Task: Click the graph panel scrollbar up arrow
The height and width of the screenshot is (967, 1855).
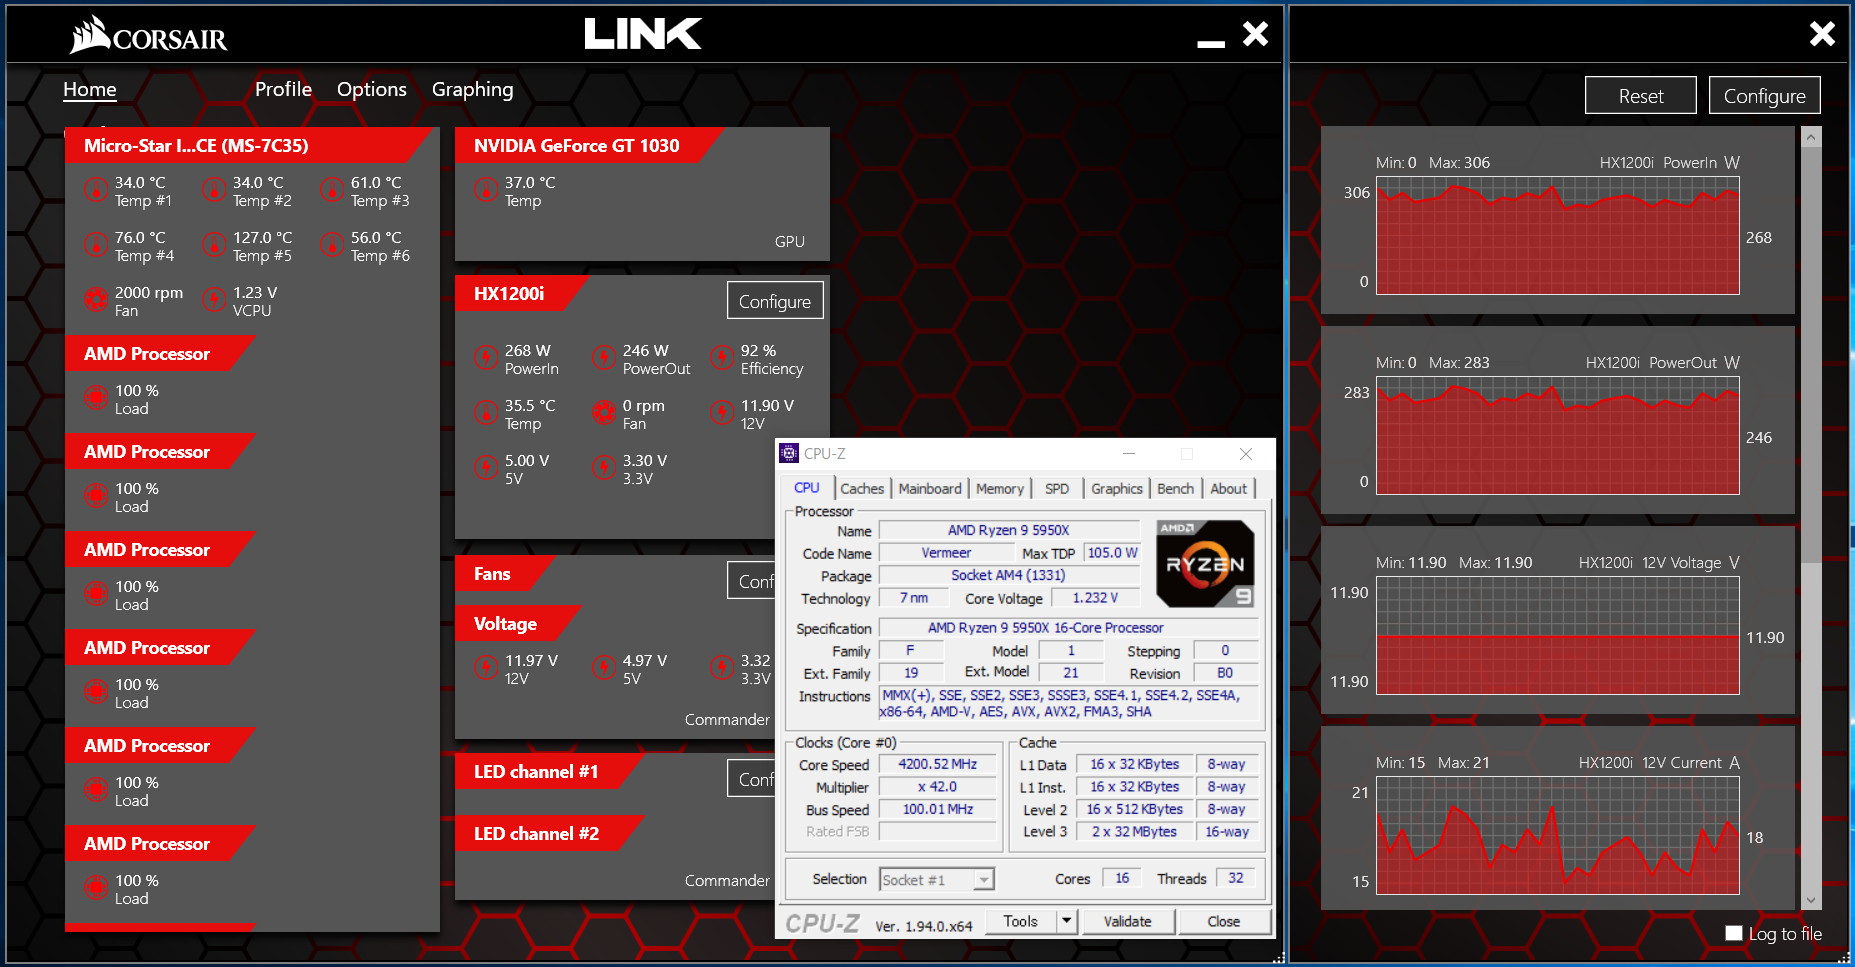Action: 1811,137
